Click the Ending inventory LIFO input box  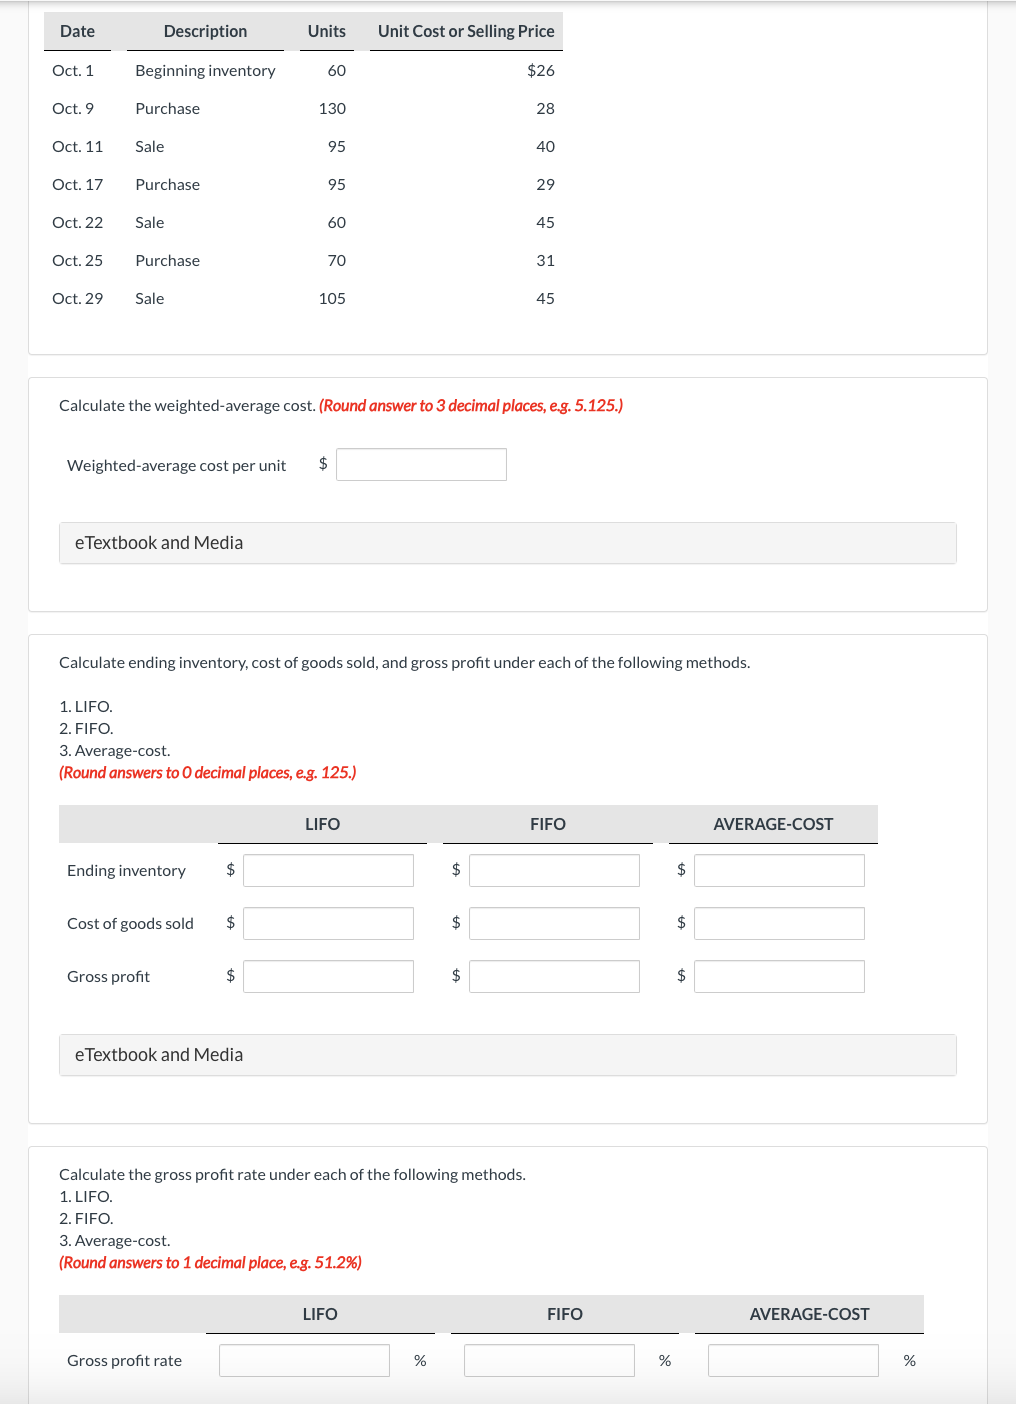pos(328,870)
